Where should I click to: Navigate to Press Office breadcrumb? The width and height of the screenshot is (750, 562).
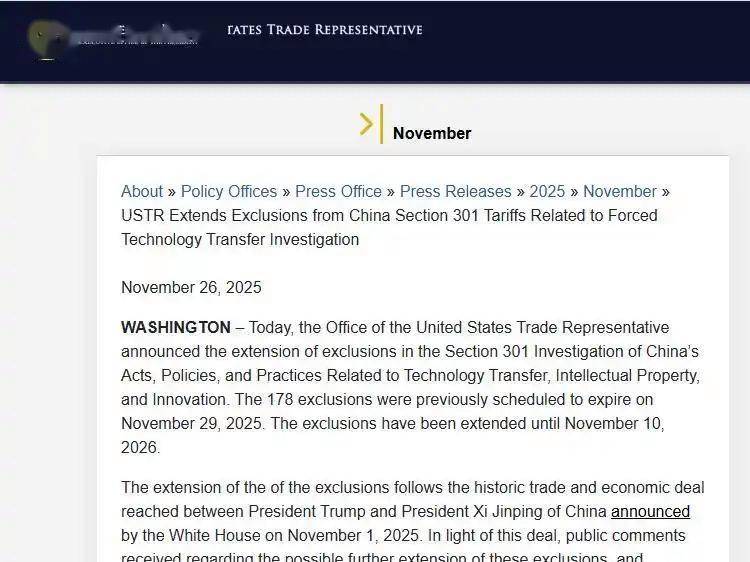[x=339, y=191]
